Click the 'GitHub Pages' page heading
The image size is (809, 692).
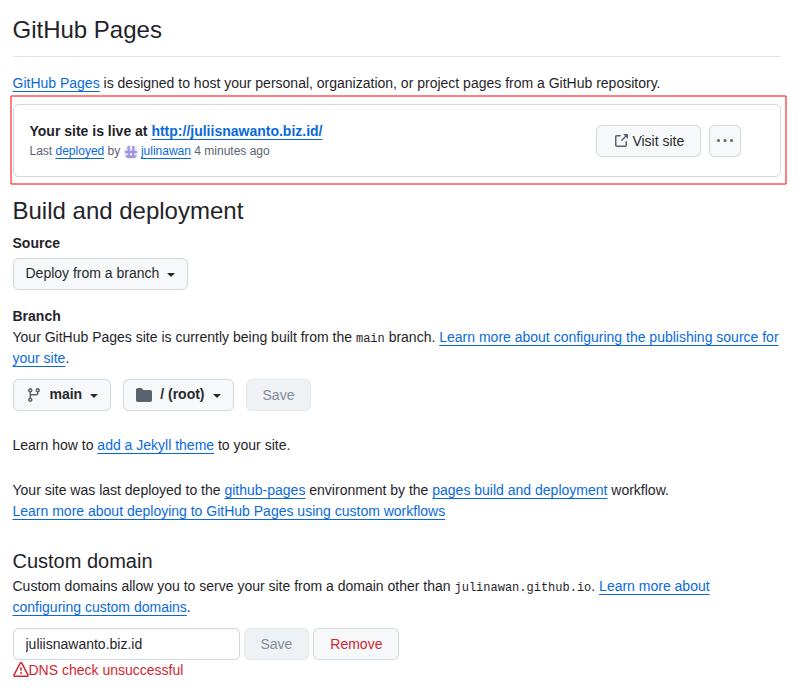pyautogui.click(x=87, y=30)
